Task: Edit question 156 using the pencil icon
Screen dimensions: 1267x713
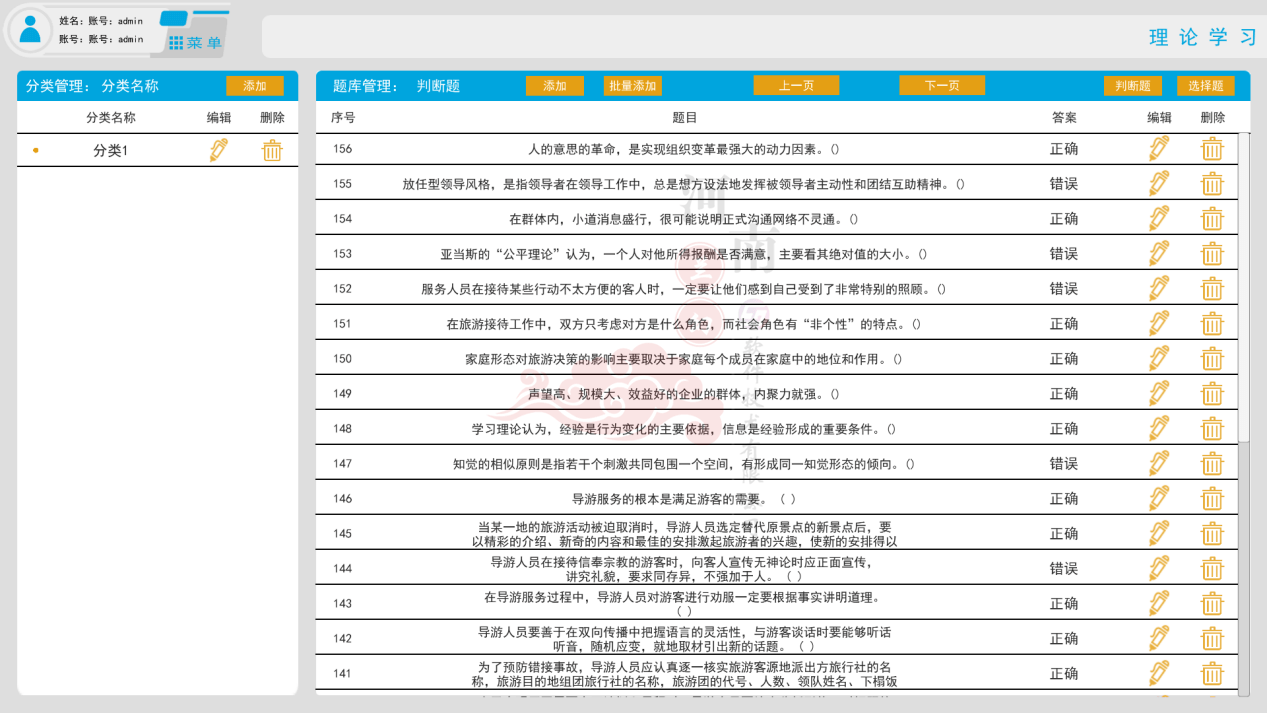Action: click(1159, 147)
